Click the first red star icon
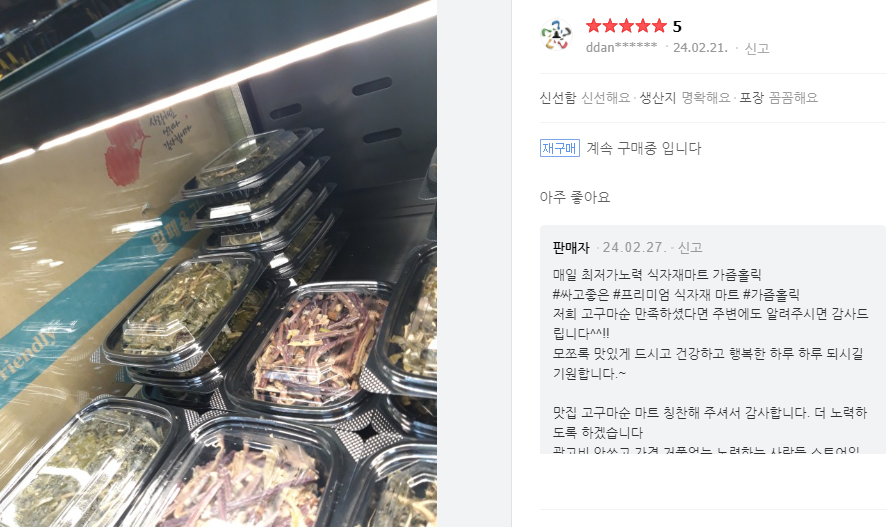 (593, 26)
